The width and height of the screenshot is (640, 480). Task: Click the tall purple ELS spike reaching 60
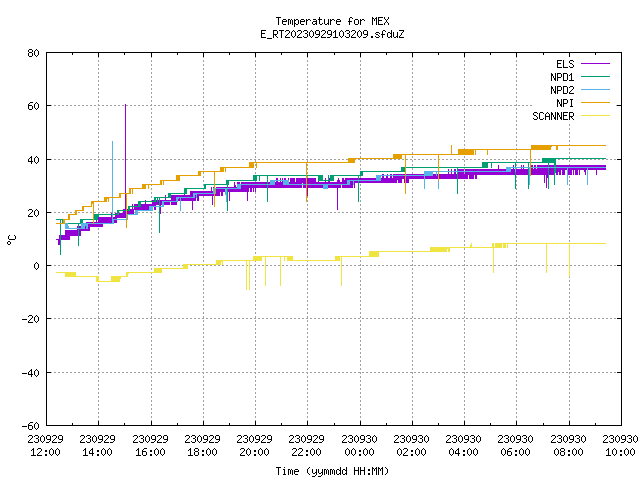coord(125,155)
